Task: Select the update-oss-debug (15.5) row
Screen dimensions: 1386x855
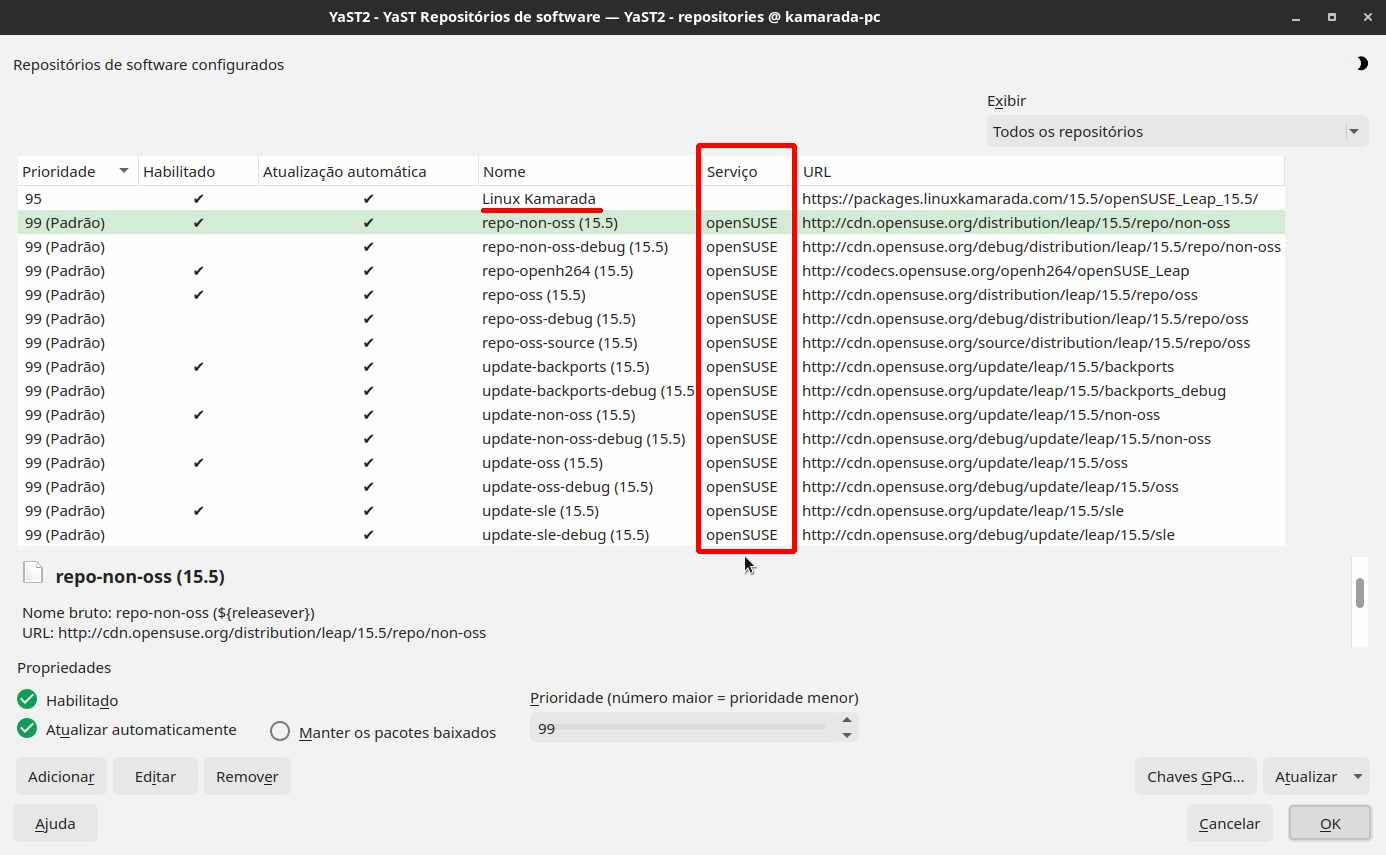Action: click(650, 487)
